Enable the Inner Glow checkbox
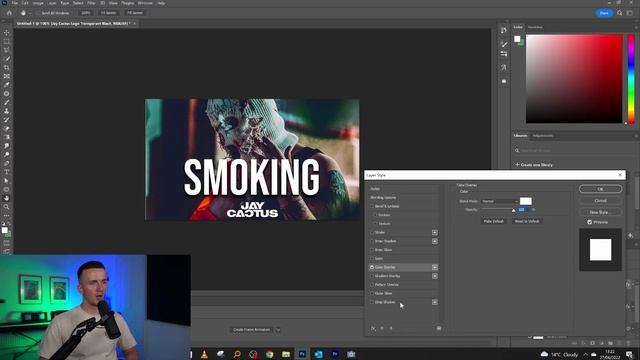This screenshot has width=640, height=360. 372,250
